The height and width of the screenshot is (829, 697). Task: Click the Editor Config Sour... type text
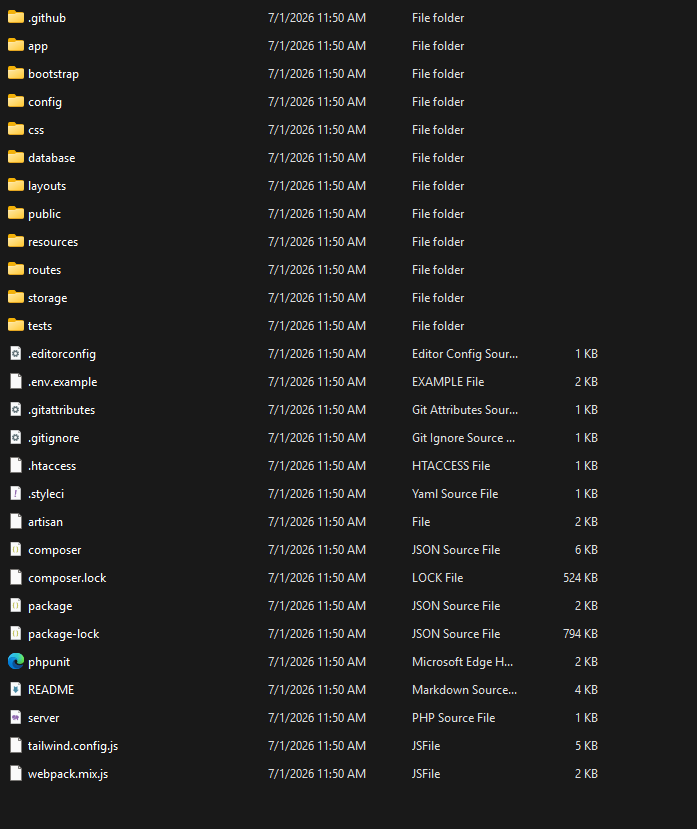(465, 354)
